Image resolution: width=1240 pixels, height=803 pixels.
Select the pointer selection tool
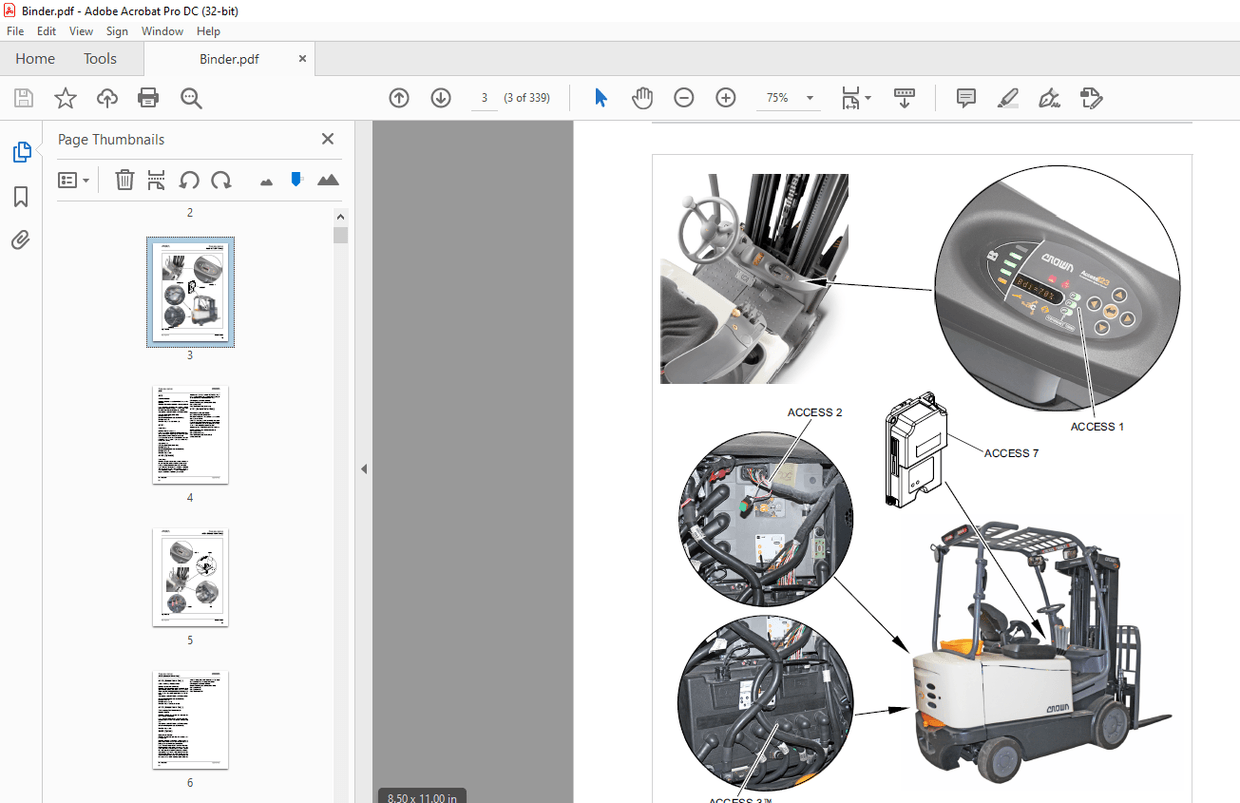[x=600, y=97]
